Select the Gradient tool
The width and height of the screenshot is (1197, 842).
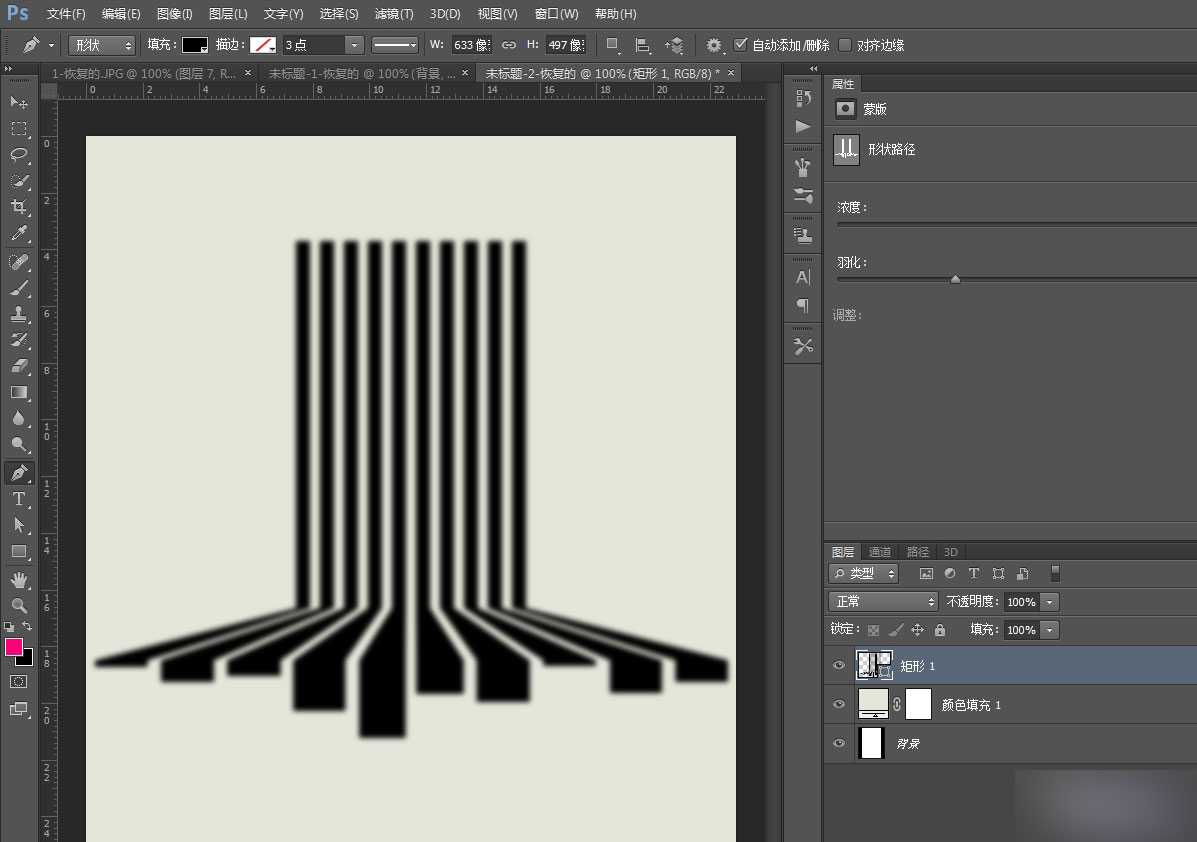(19, 393)
